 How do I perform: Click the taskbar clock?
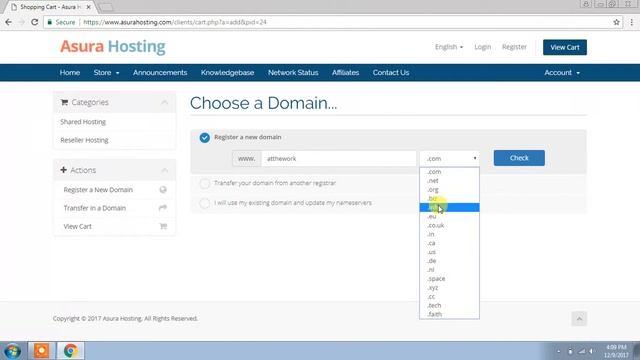tap(617, 351)
